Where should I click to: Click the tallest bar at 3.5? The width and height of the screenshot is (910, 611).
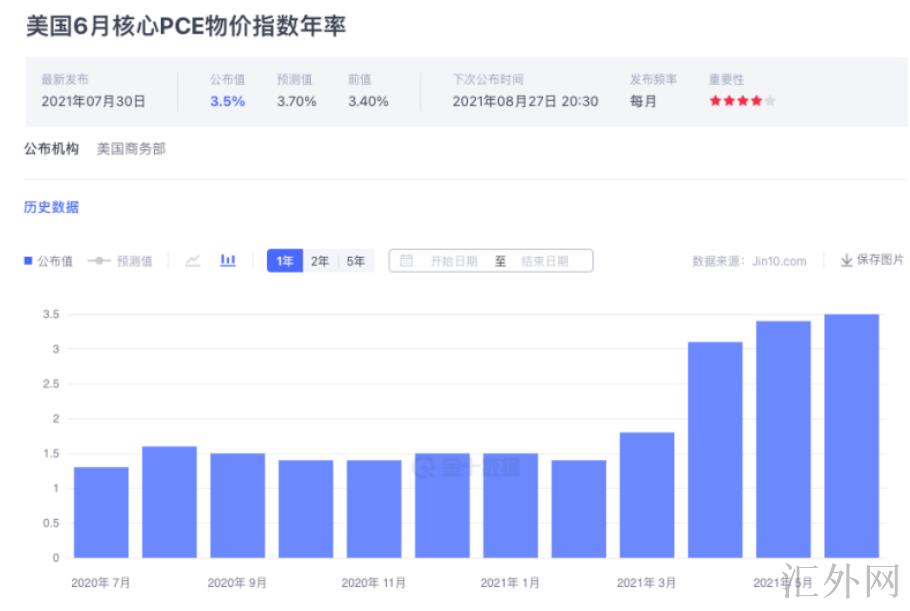(851, 436)
